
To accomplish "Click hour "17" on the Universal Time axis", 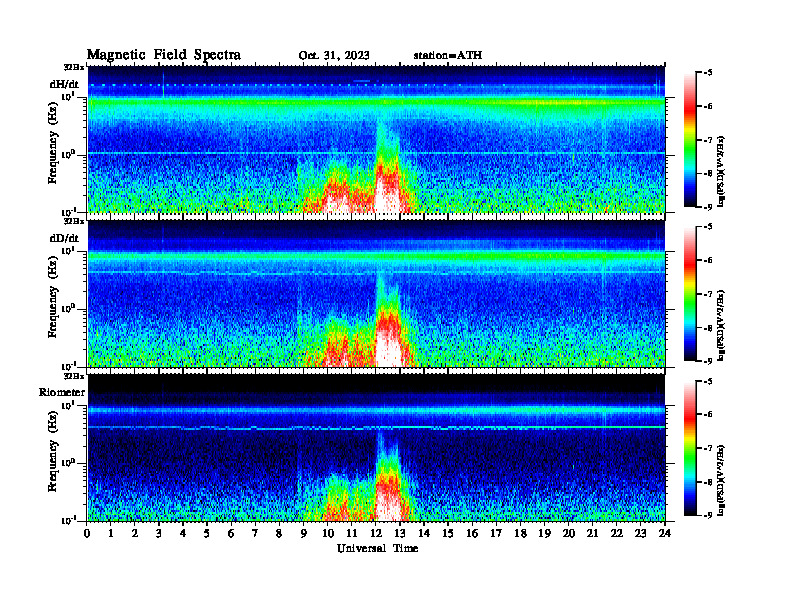I will point(496,533).
